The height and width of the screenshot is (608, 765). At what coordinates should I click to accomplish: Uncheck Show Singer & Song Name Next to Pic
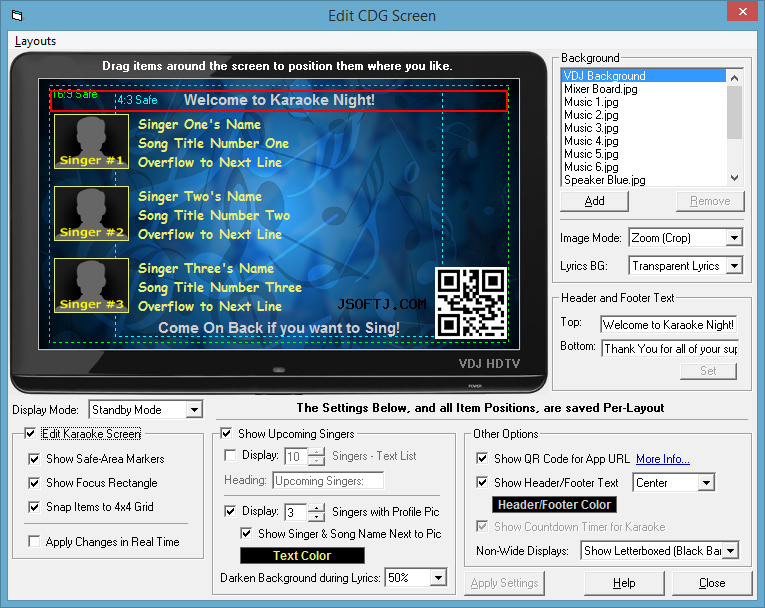click(x=246, y=533)
